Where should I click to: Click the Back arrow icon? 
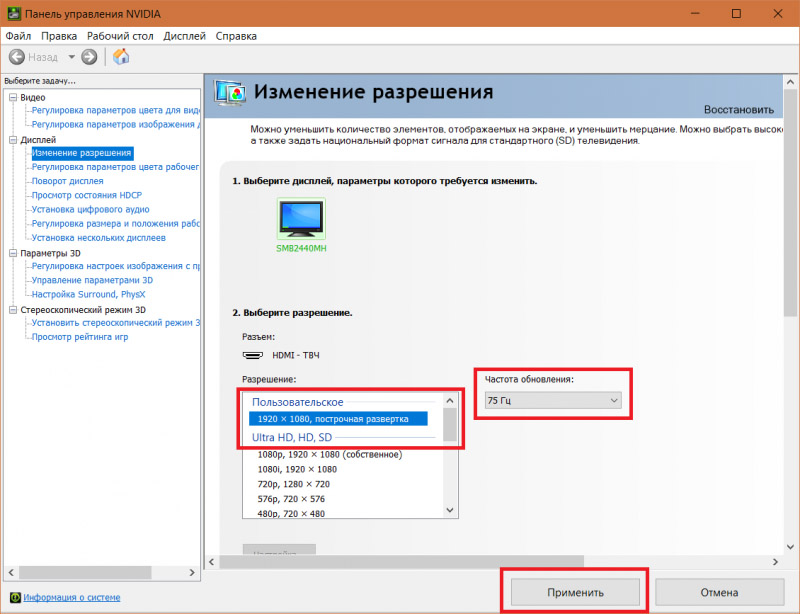coord(17,57)
